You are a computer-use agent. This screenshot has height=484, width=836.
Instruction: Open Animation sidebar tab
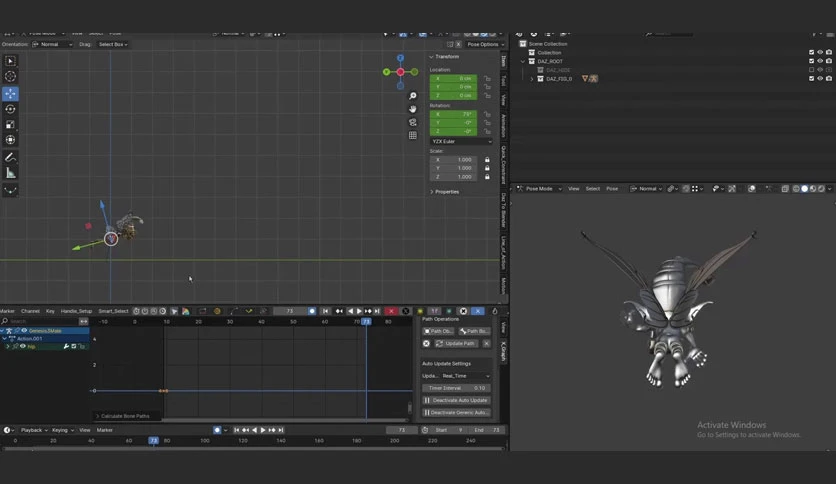click(x=504, y=125)
